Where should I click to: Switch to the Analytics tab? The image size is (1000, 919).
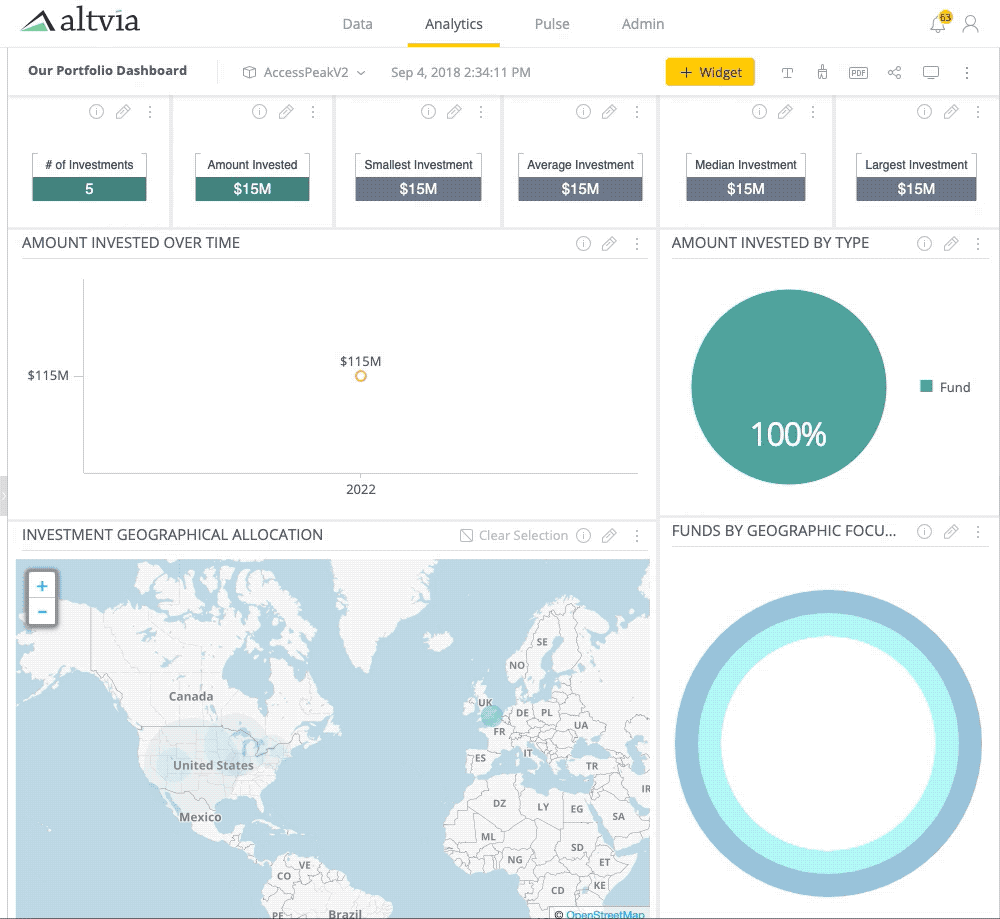tap(453, 24)
